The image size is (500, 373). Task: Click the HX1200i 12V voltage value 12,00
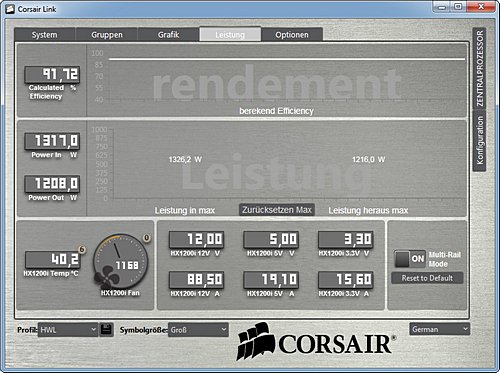(x=196, y=240)
